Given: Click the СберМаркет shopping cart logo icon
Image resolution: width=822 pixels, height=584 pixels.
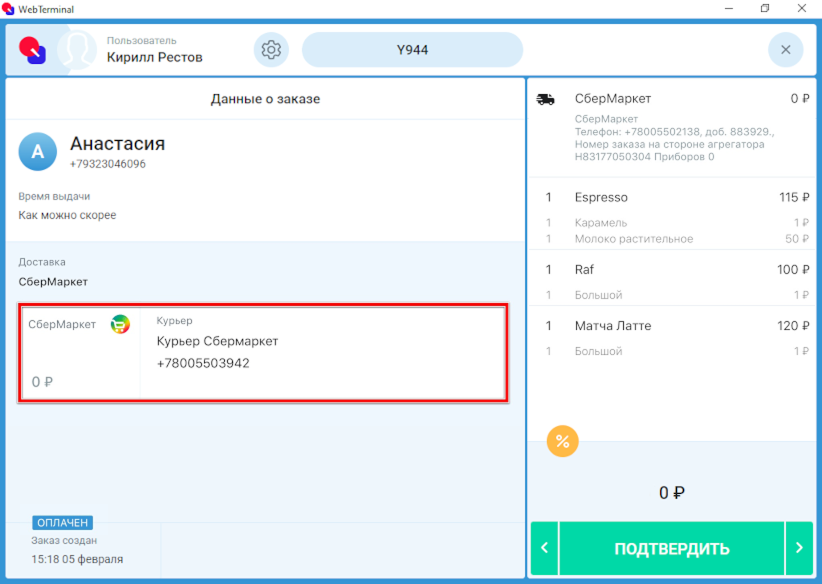Looking at the screenshot, I should click(x=120, y=325).
